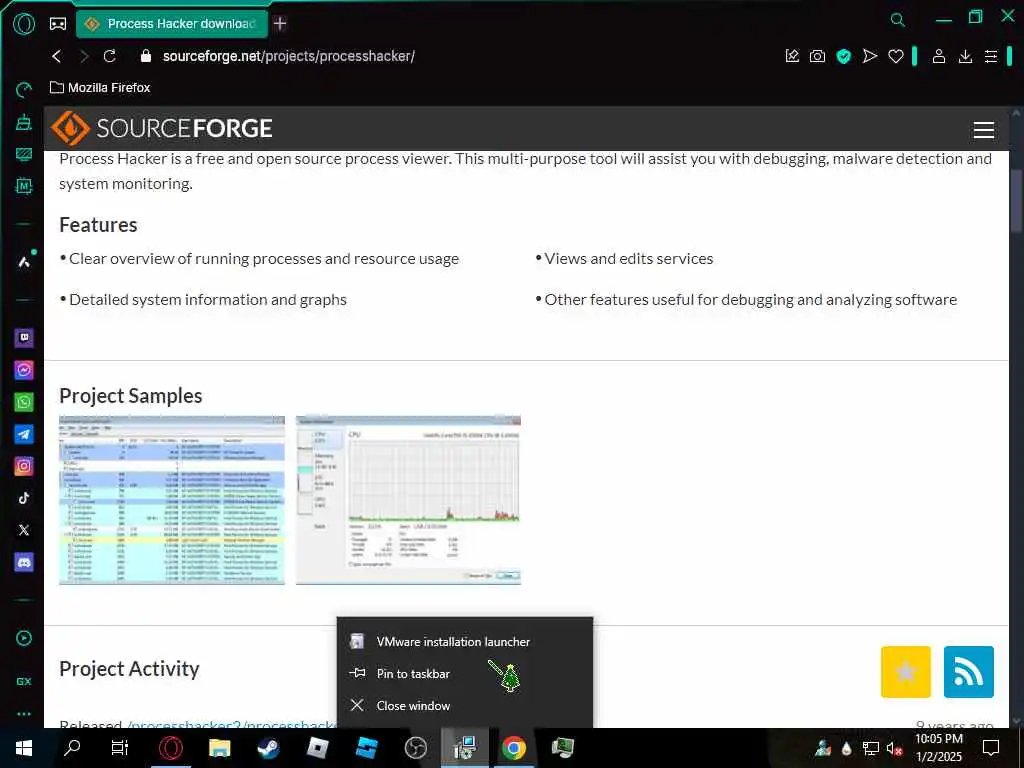This screenshot has width=1024, height=768.
Task: Open Twitch in the sidebar
Action: click(24, 338)
